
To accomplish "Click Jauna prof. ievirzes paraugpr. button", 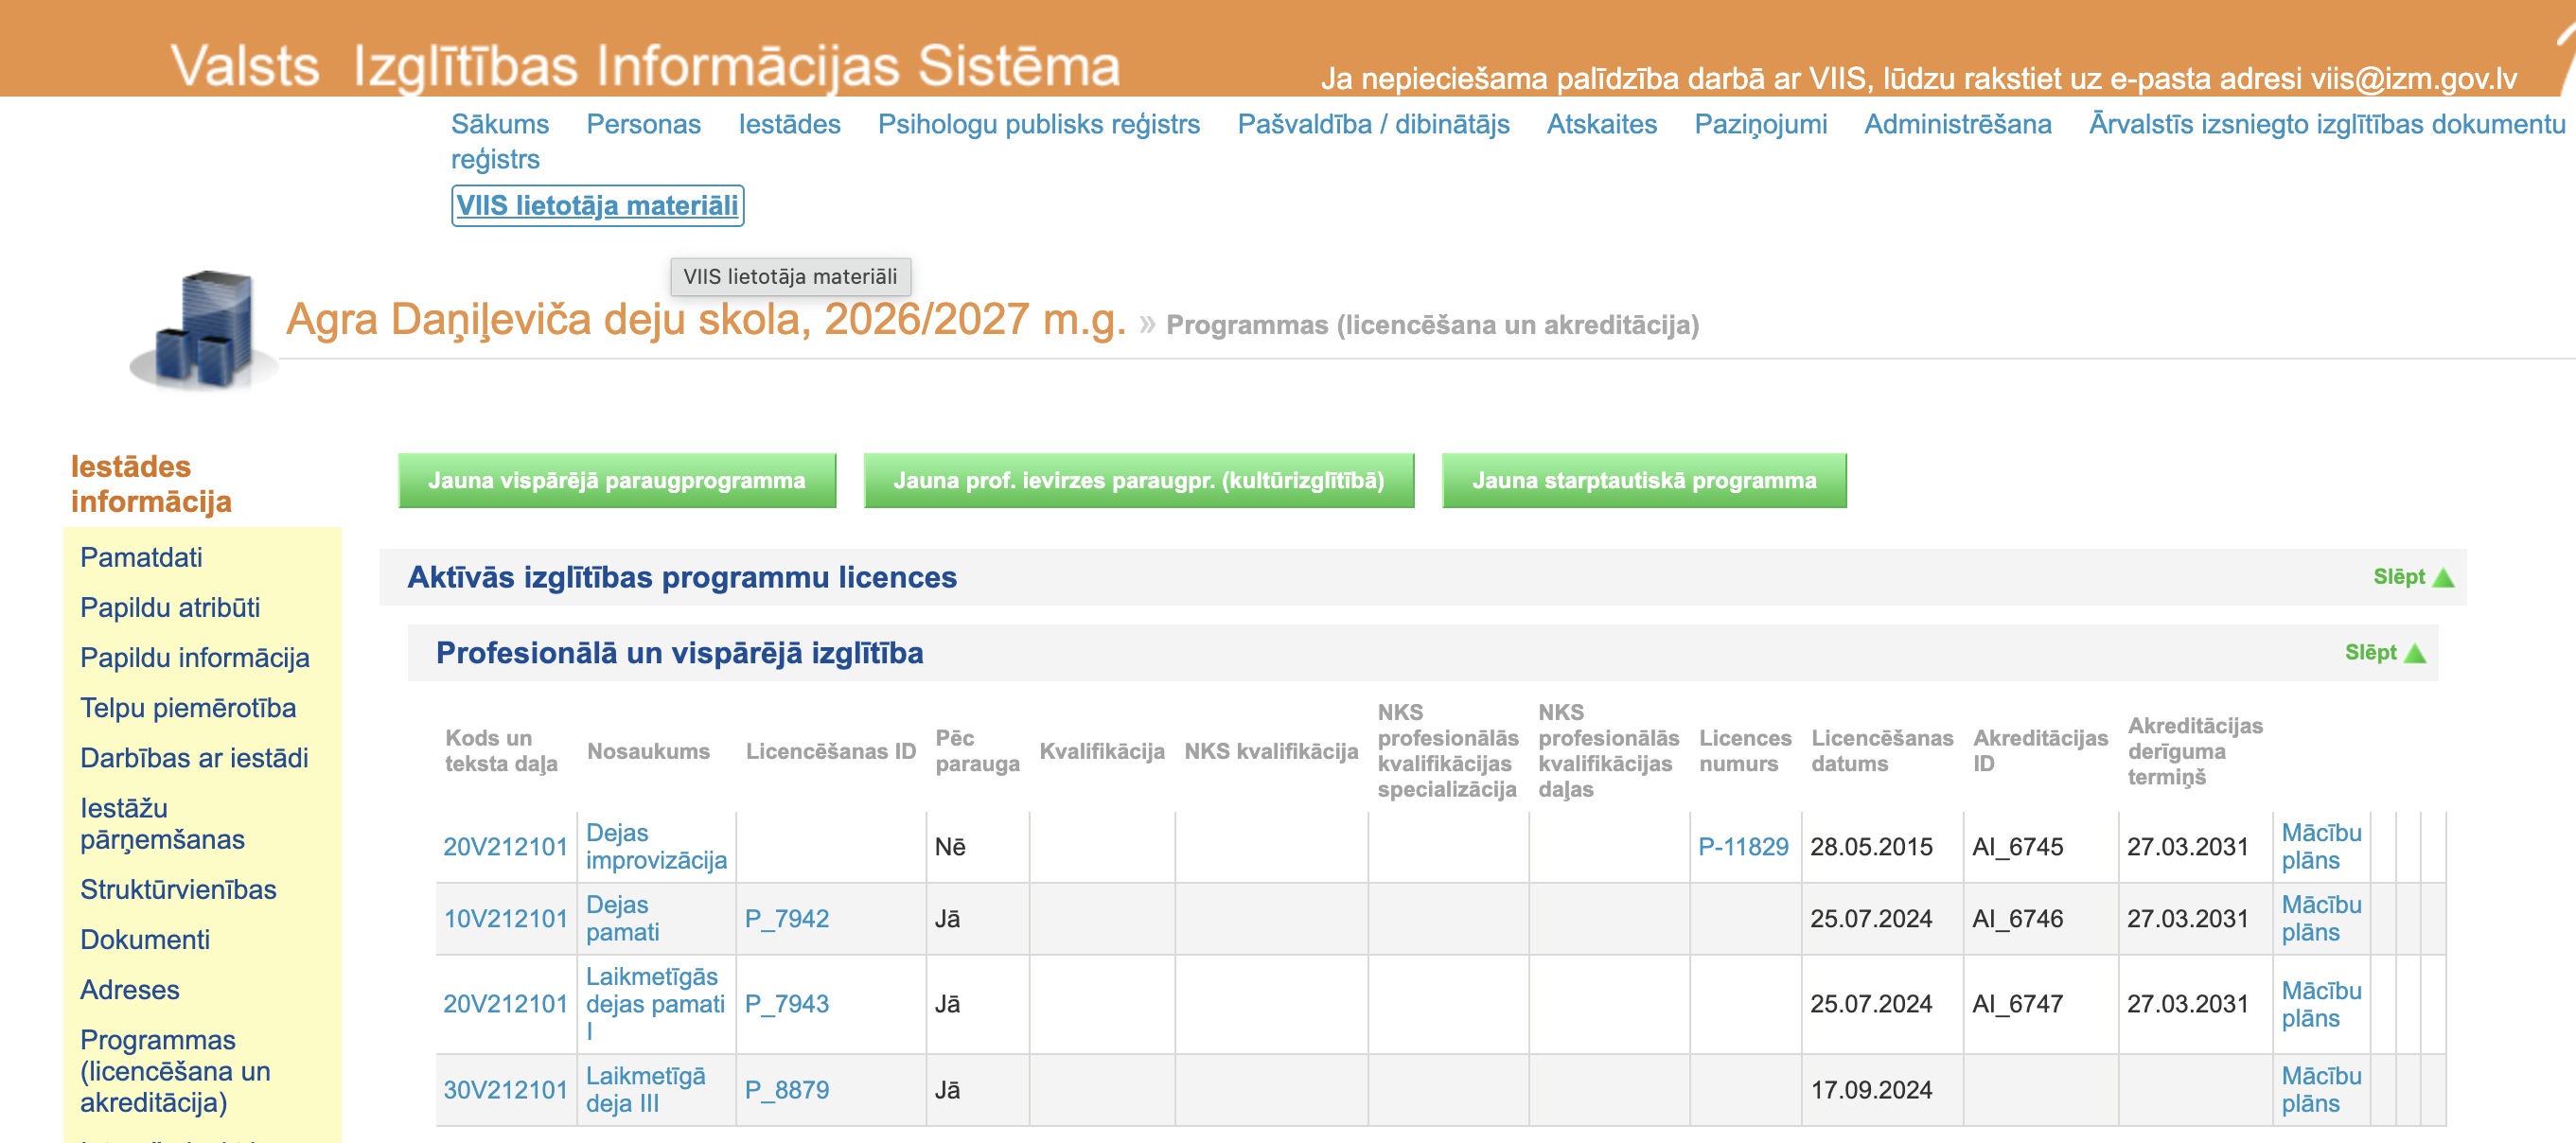I will (1138, 481).
